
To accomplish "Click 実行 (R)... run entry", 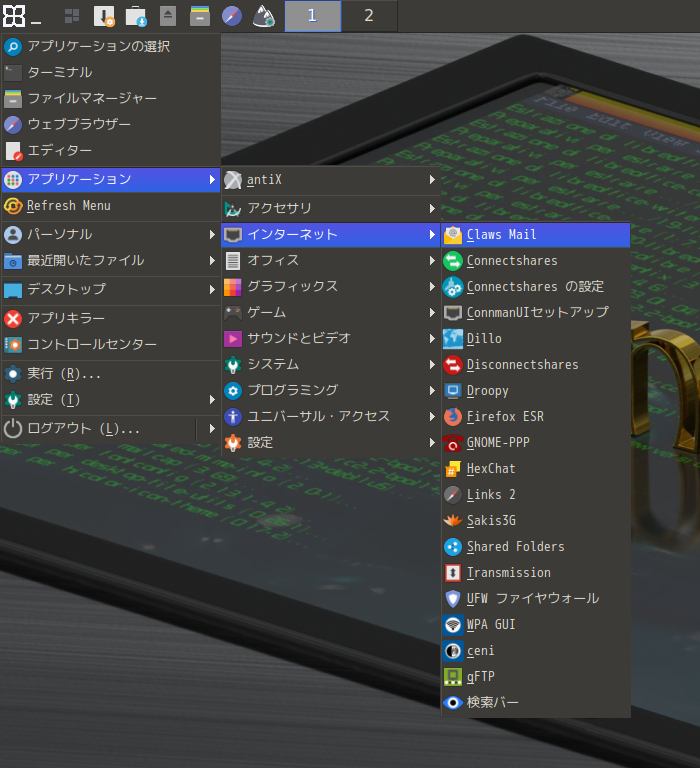I will click(x=111, y=374).
